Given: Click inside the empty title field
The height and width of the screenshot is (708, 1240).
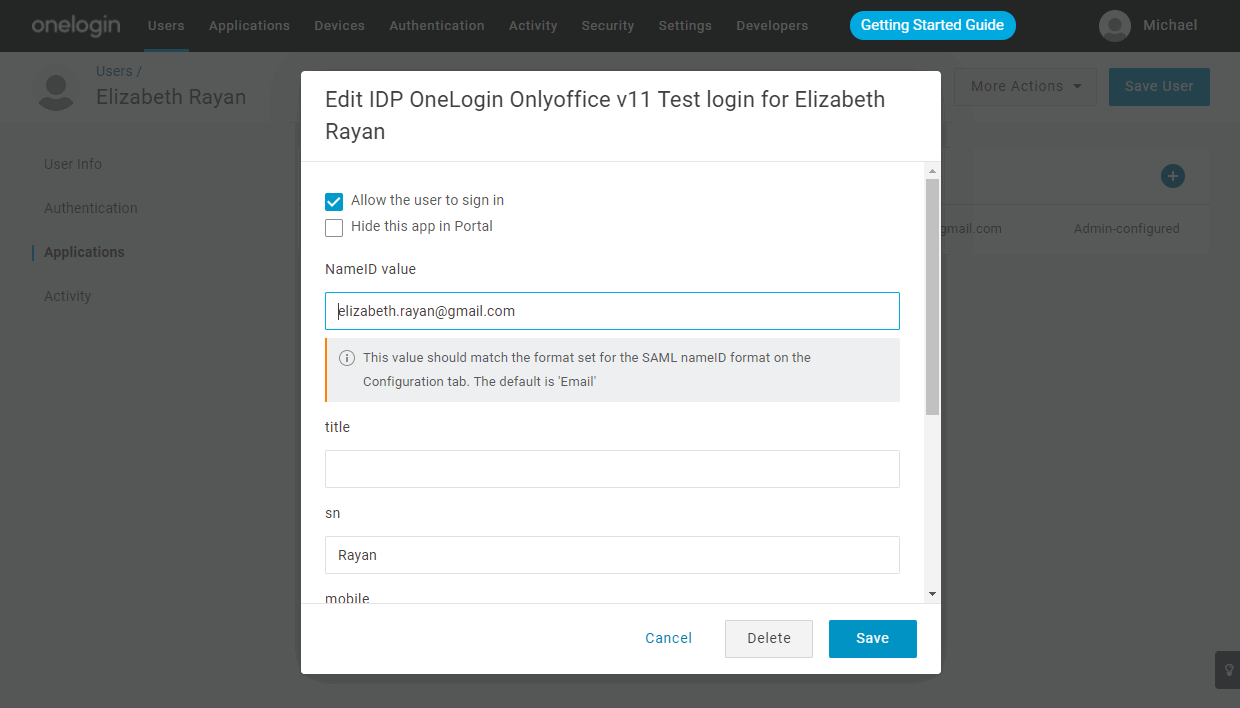Looking at the screenshot, I should pyautogui.click(x=612, y=468).
